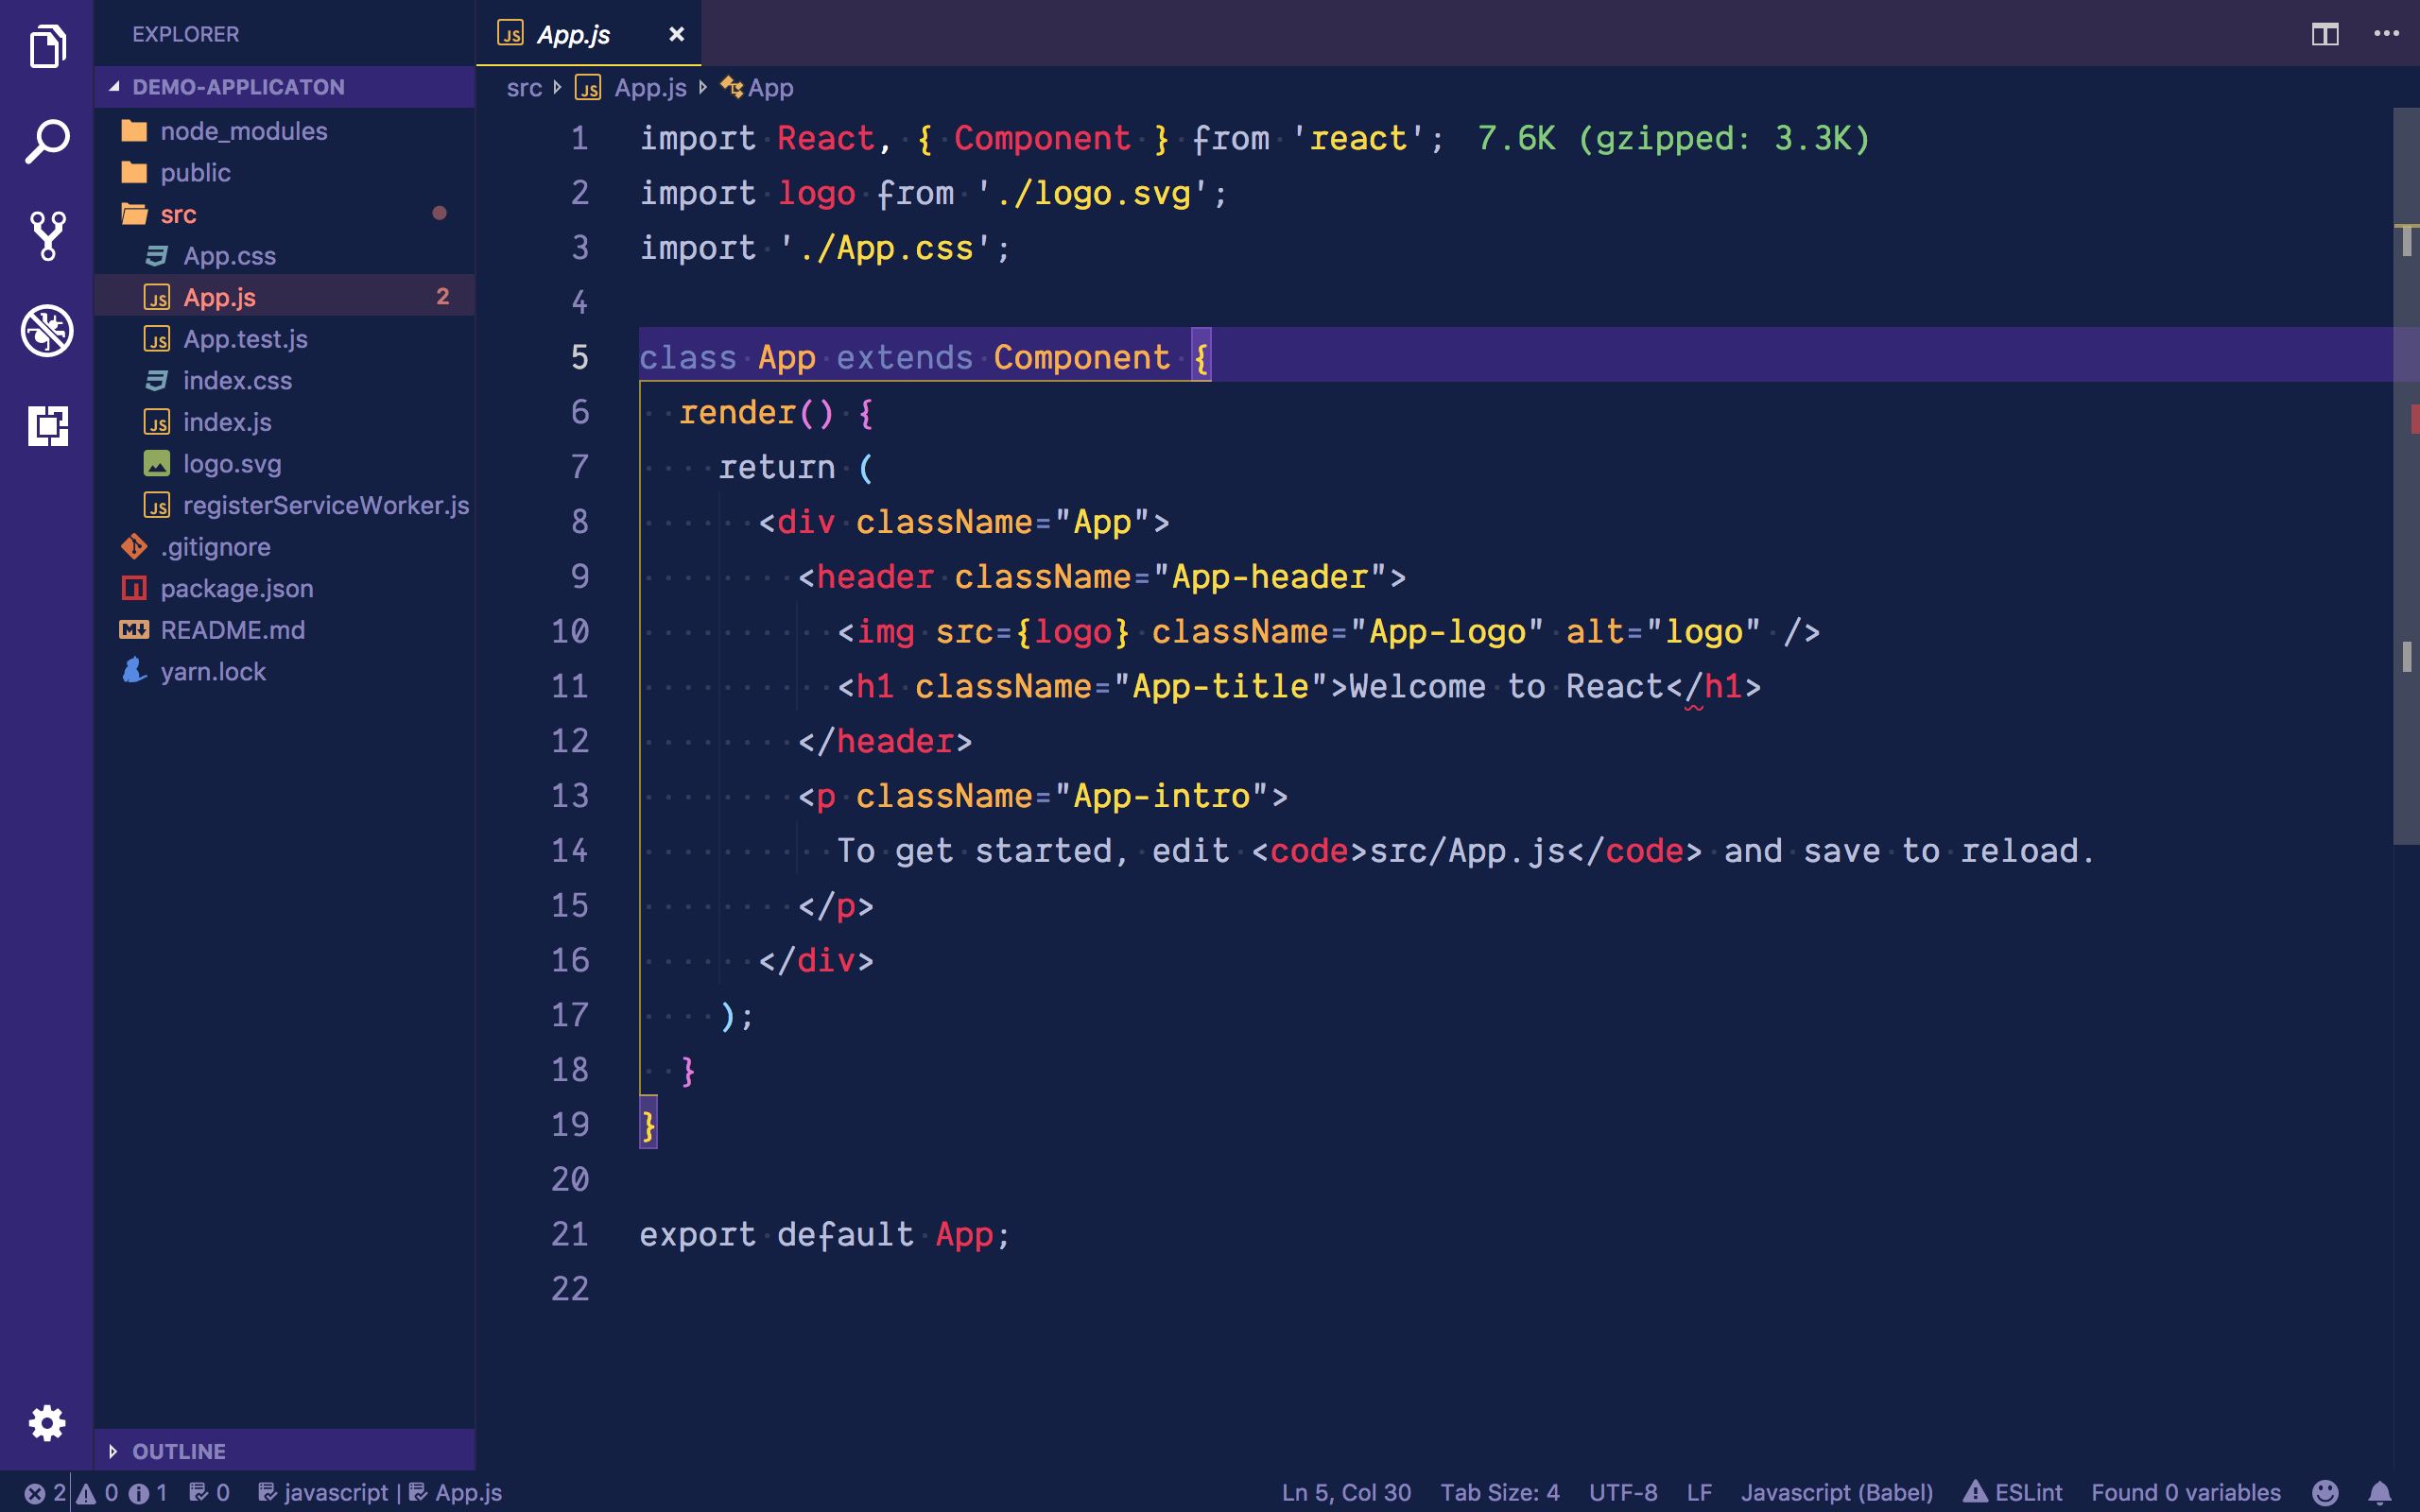The image size is (2420, 1512).
Task: Open the Manage gear menu
Action: (47, 1422)
